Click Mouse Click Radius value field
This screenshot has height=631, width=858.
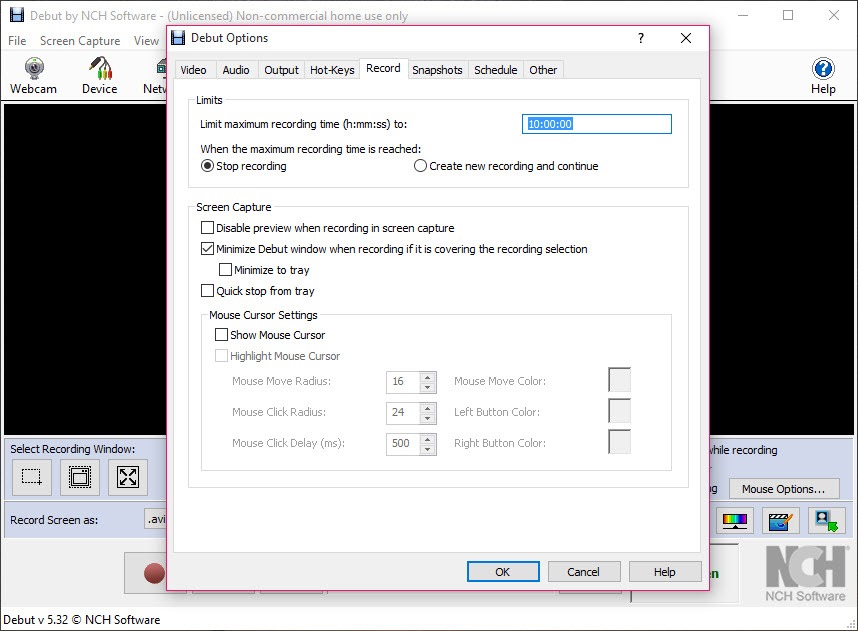pos(403,412)
